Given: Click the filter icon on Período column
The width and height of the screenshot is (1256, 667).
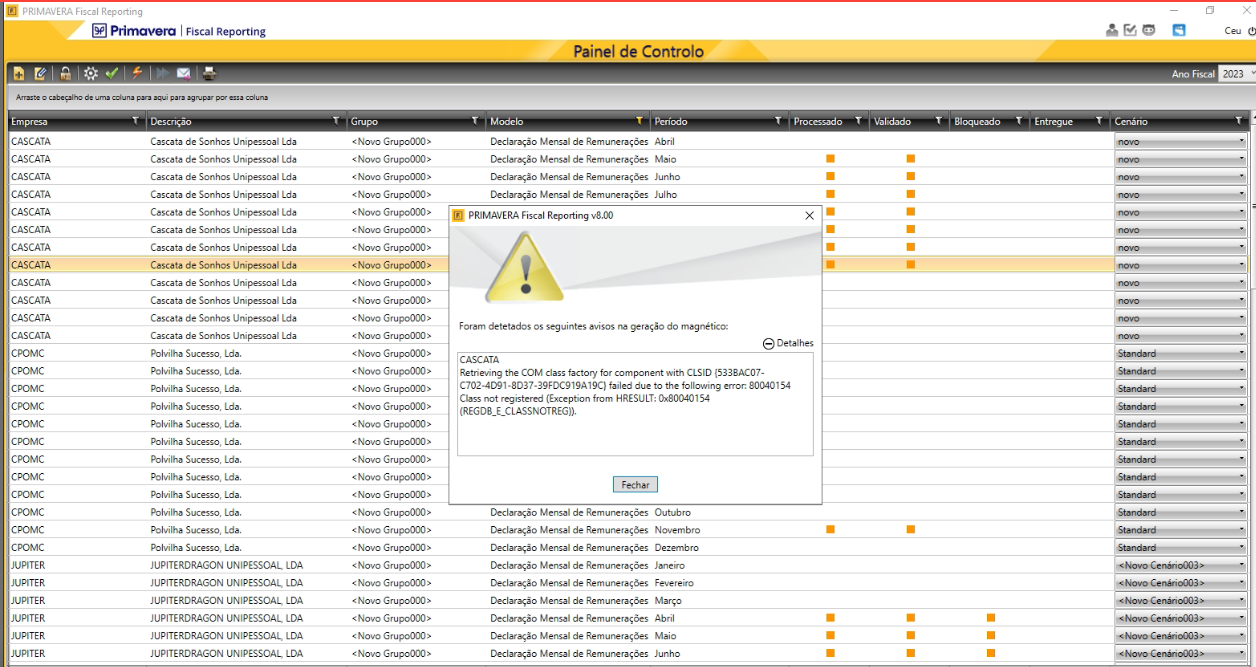Looking at the screenshot, I should [x=778, y=121].
